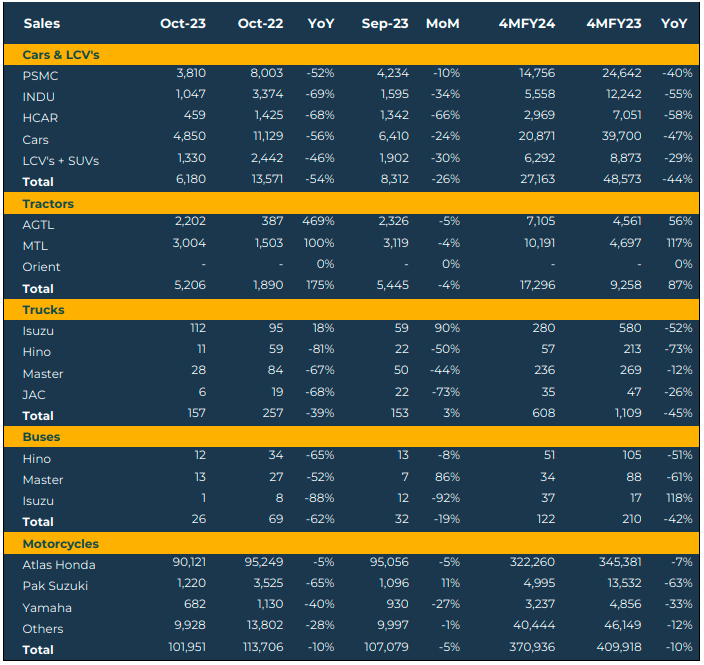Click JAC Oct-22 value 19
The height and width of the screenshot is (665, 704).
(x=277, y=392)
